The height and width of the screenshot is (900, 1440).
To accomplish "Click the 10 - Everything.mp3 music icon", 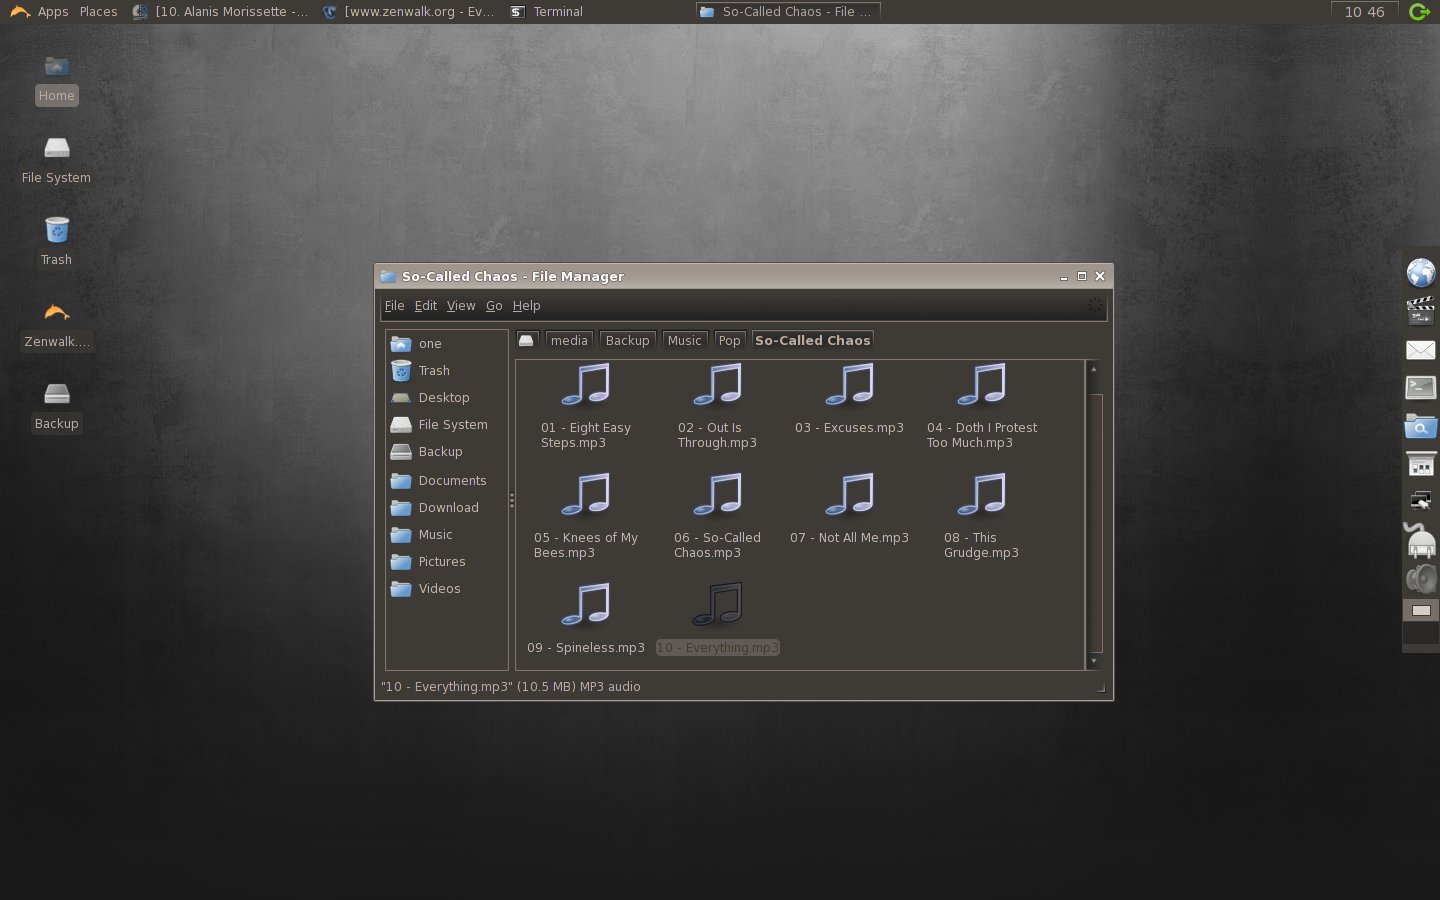I will (x=717, y=605).
